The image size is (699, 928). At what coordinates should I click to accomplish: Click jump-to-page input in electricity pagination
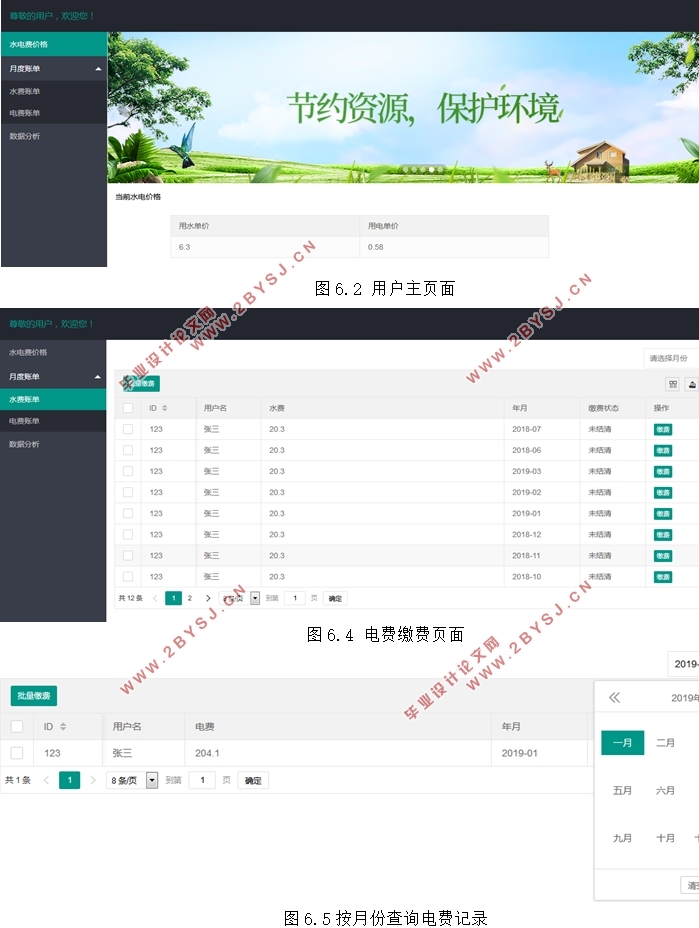pyautogui.click(x=202, y=780)
